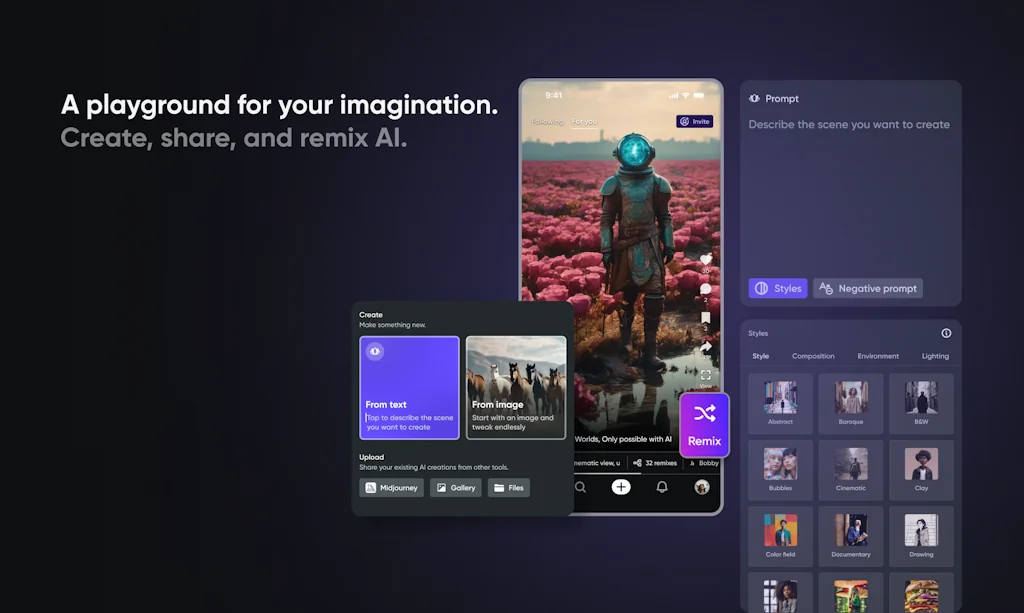This screenshot has height=613, width=1024.
Task: Toggle the Negative prompt option
Action: (x=867, y=288)
